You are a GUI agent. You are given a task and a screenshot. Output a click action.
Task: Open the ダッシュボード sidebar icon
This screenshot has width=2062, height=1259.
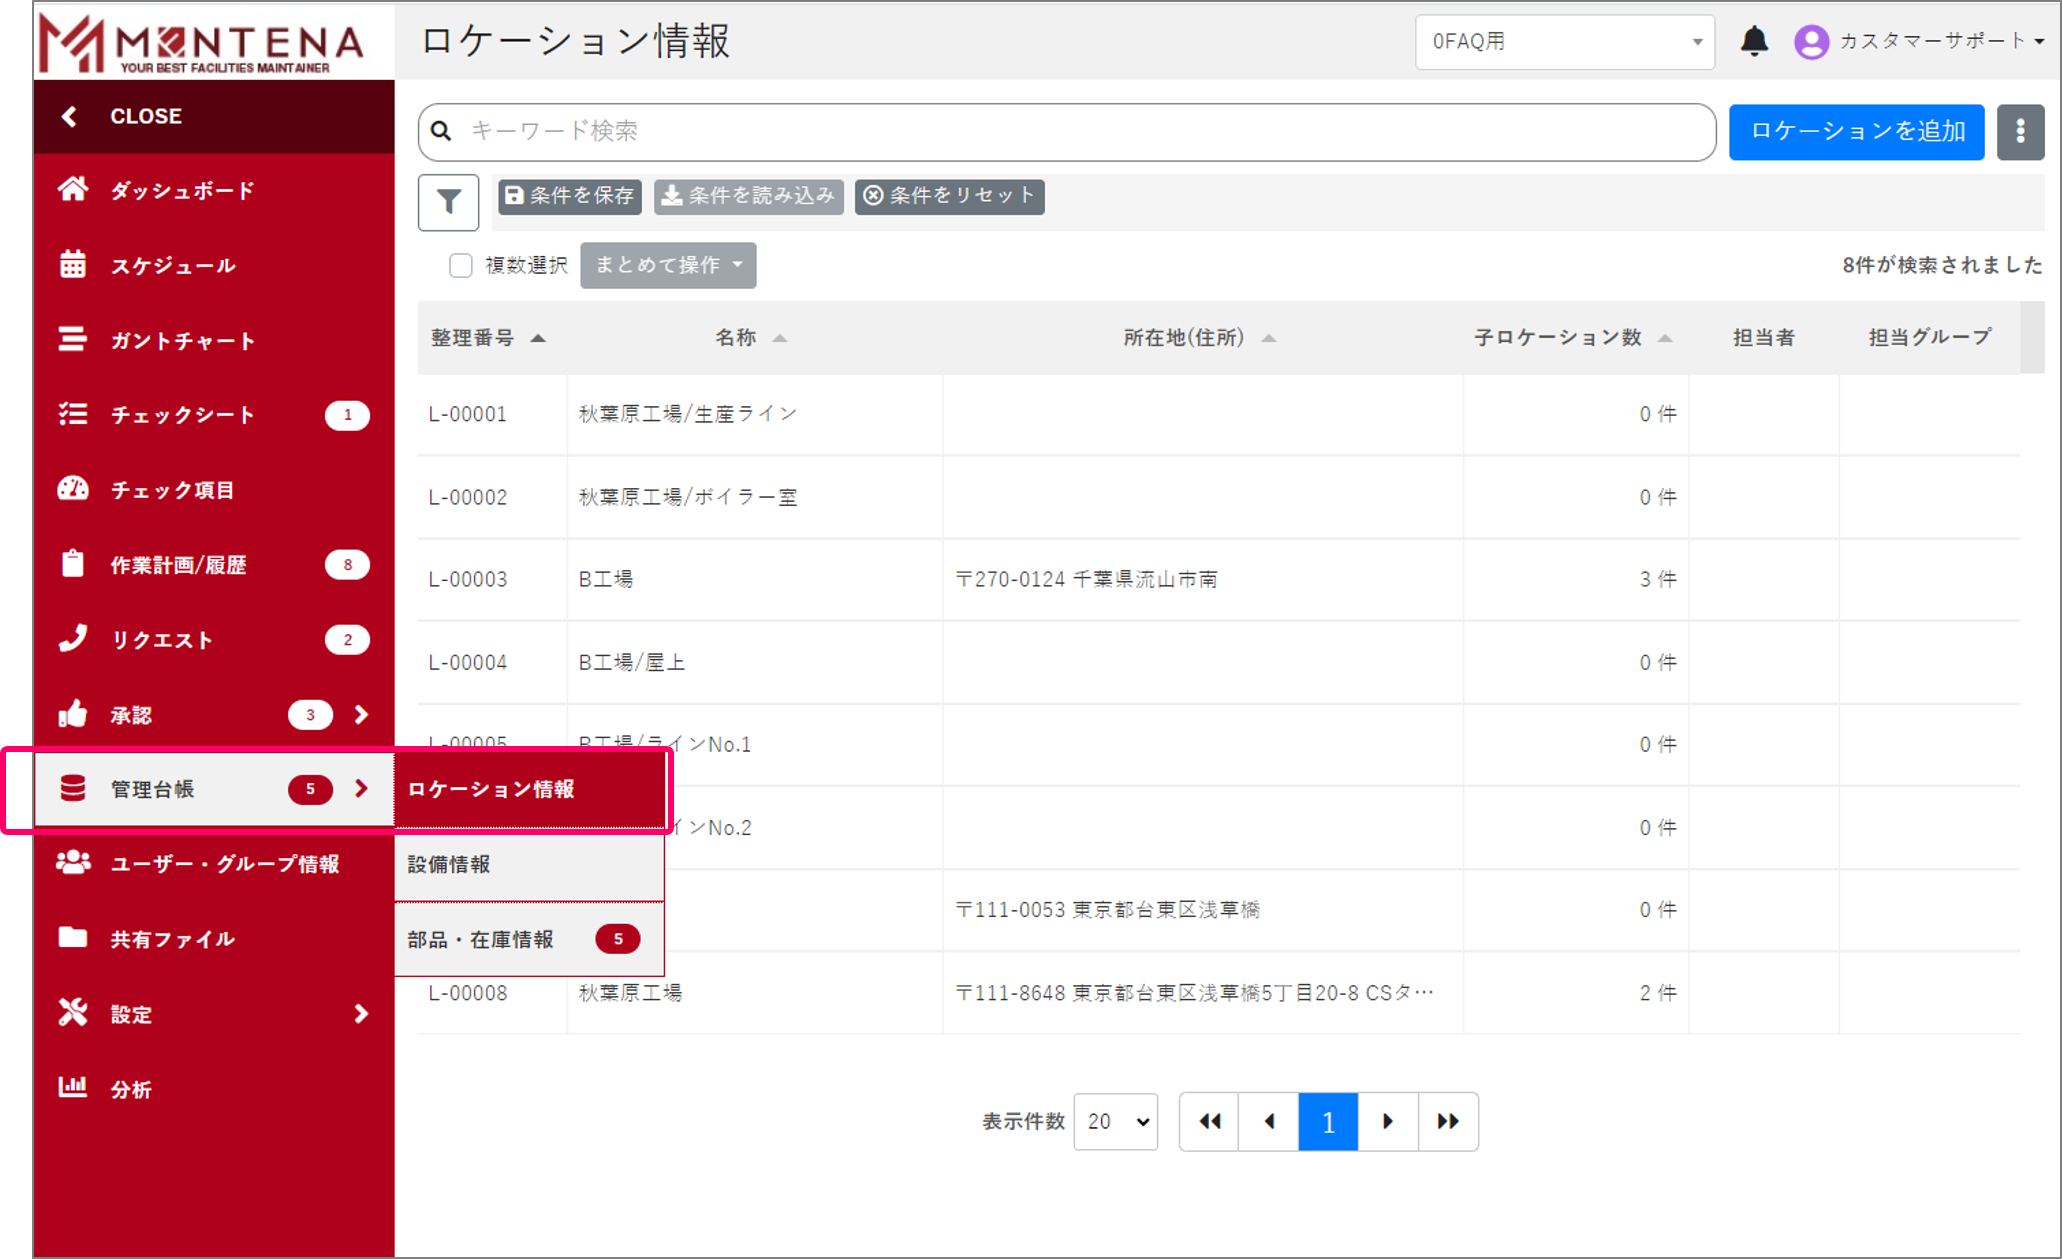tap(73, 190)
